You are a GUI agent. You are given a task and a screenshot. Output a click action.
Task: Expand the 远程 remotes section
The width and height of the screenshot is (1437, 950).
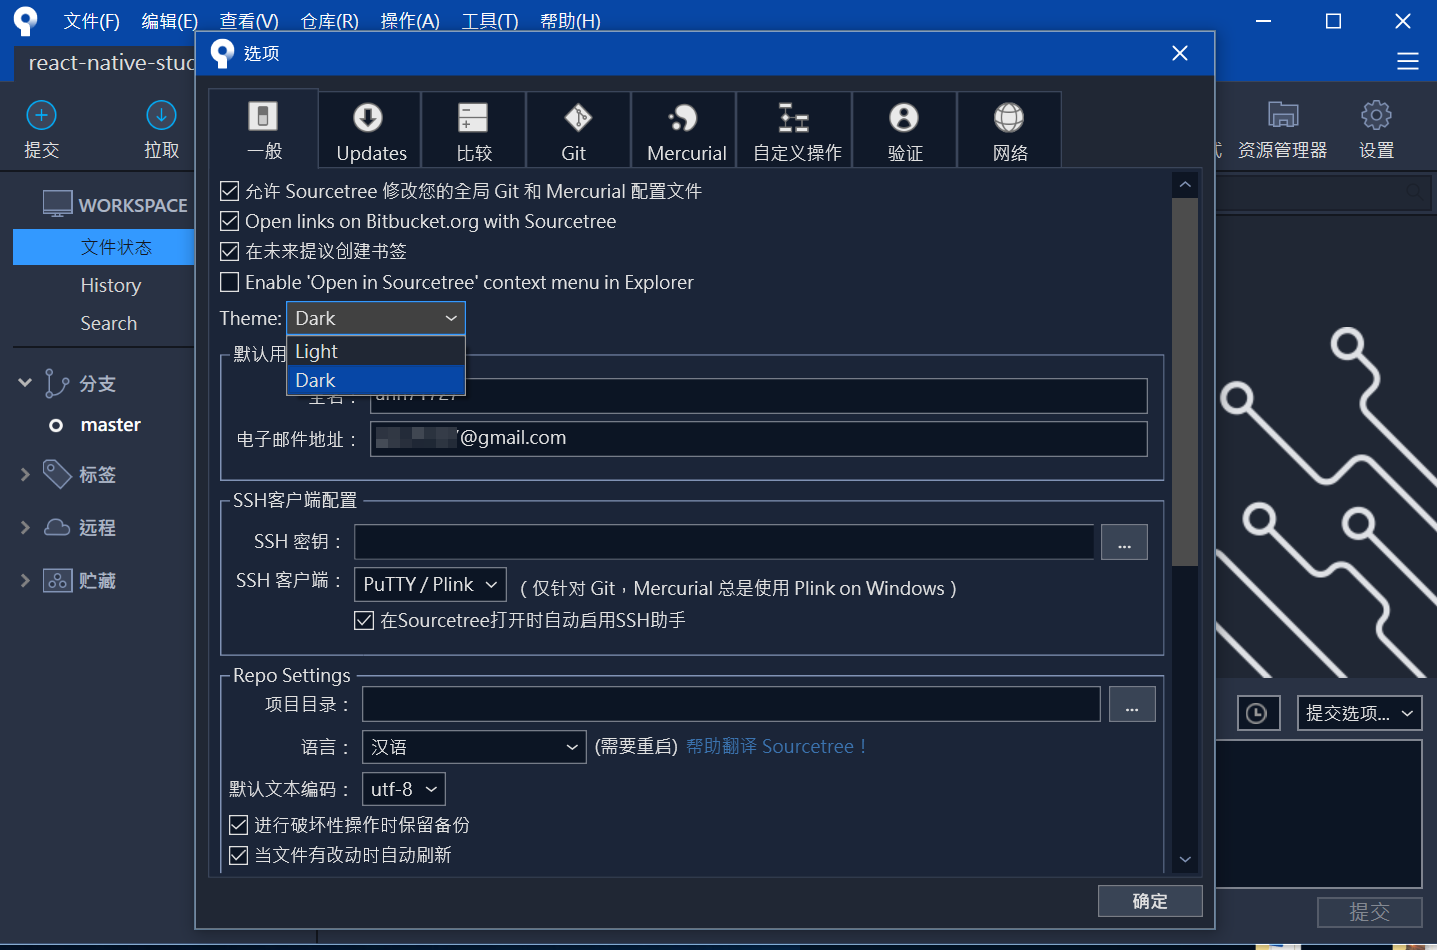tap(25, 527)
